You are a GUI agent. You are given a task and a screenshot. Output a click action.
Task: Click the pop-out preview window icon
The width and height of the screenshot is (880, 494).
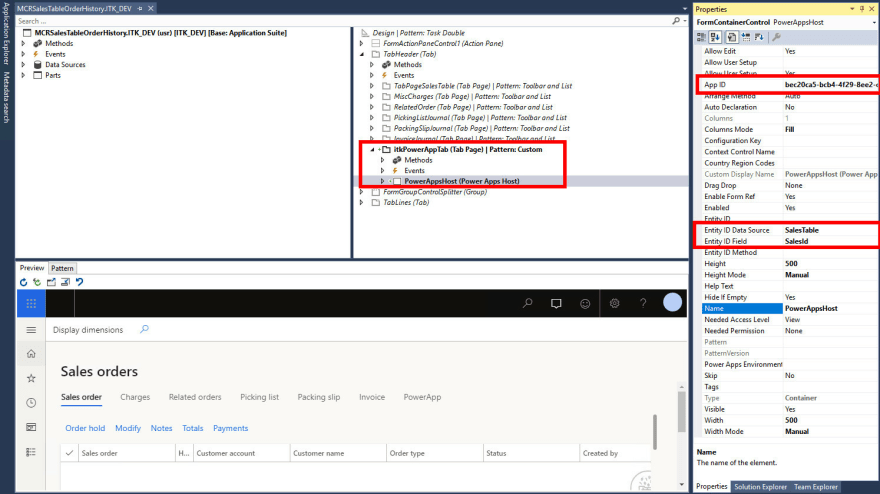(x=51, y=282)
